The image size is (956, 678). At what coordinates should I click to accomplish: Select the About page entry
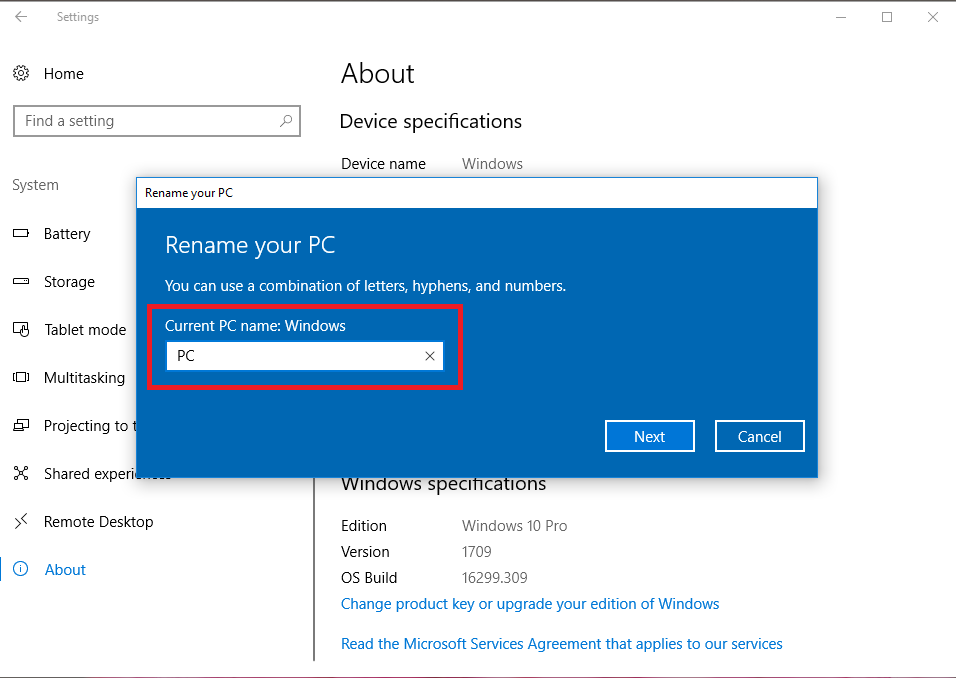coord(65,569)
